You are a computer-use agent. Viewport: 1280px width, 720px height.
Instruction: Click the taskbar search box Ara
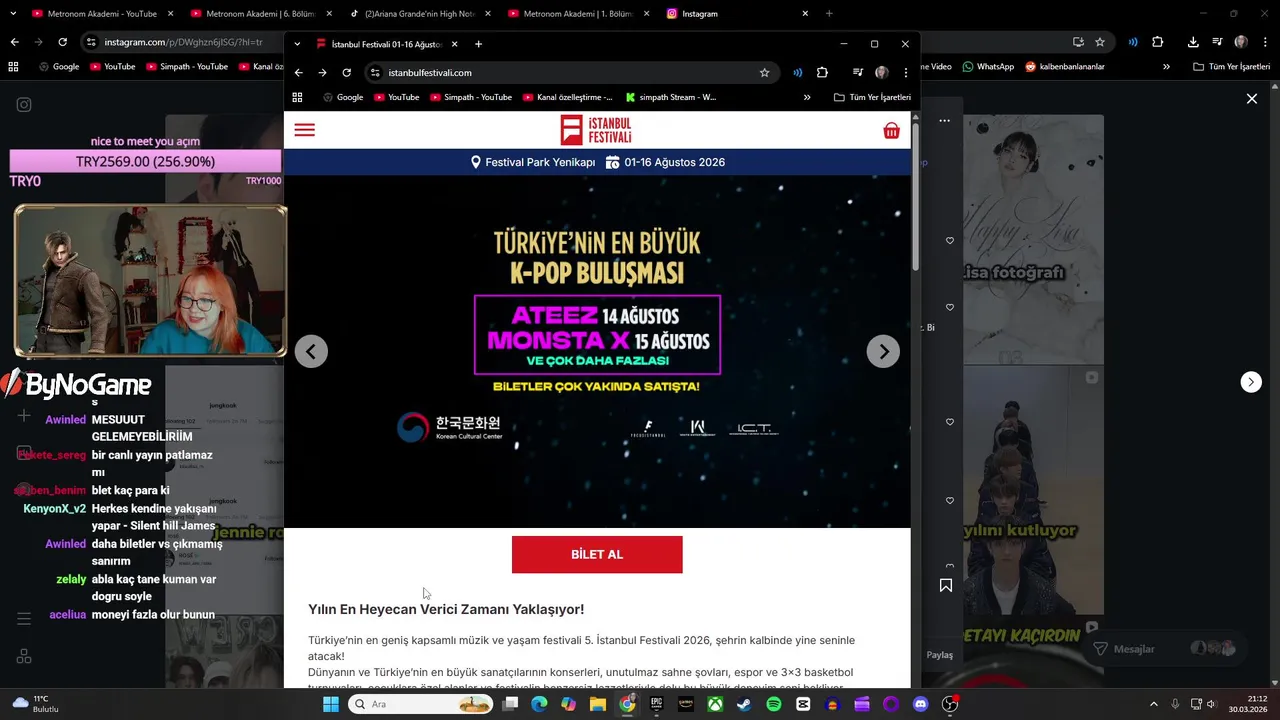(420, 704)
